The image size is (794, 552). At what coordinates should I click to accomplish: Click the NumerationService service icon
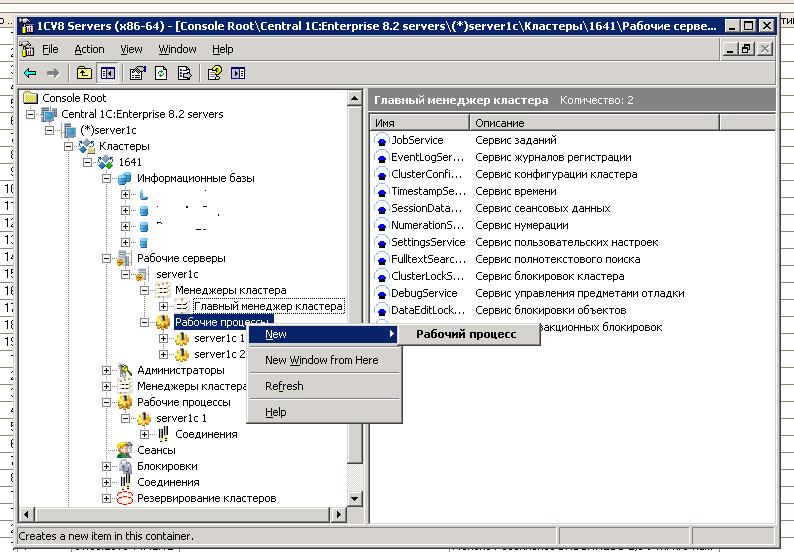click(x=381, y=225)
